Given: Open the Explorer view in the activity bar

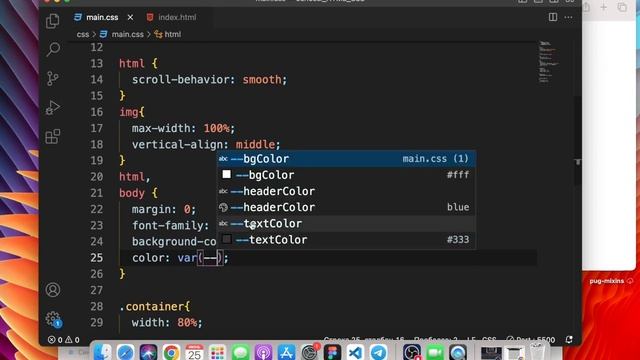Looking at the screenshot, I should coord(53,21).
